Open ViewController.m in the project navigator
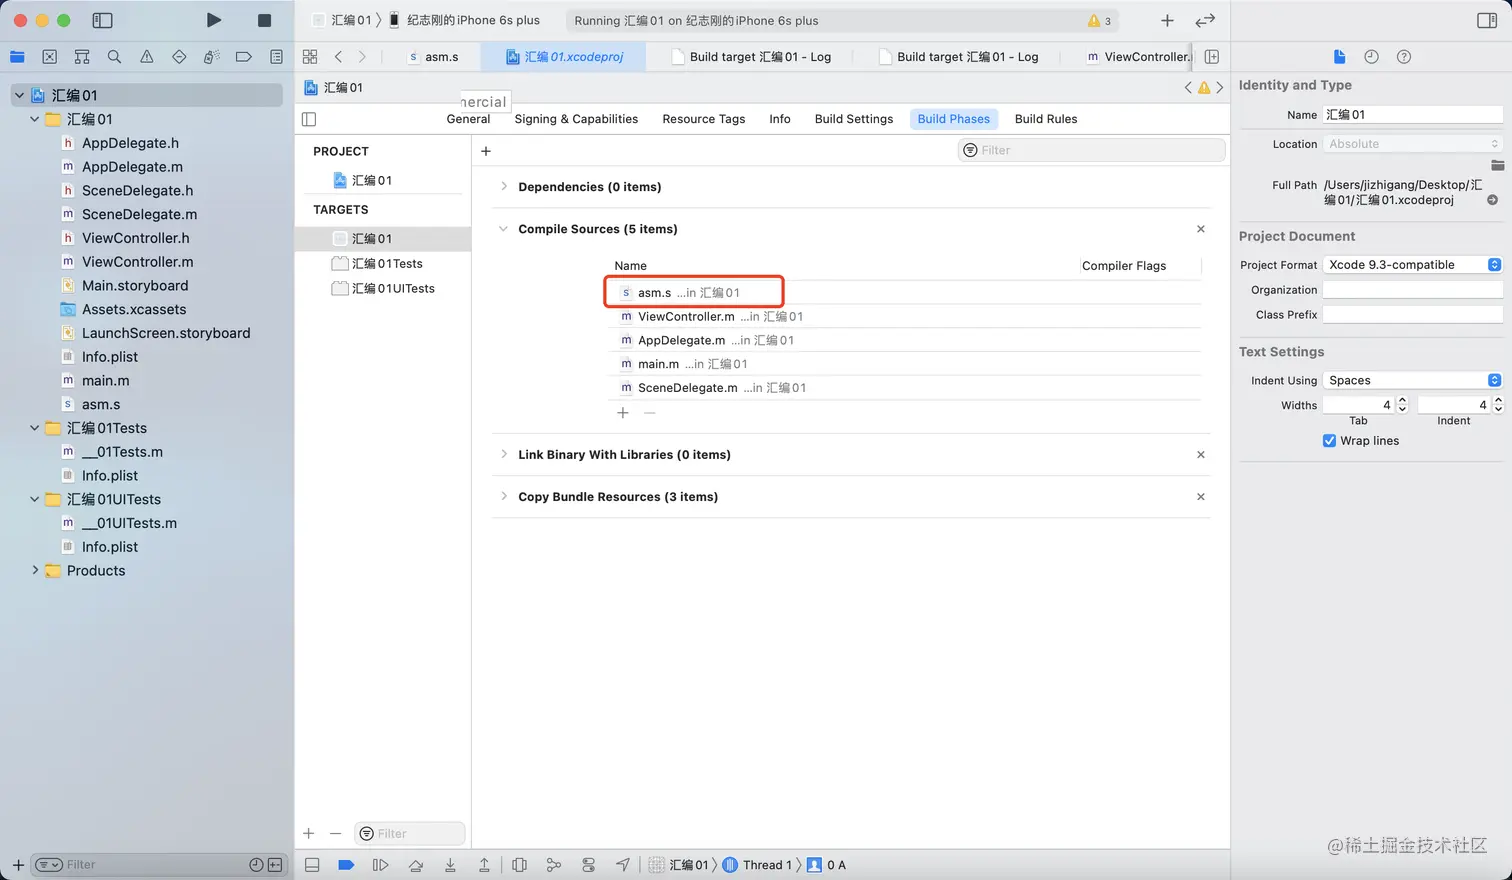Screen dimensions: 1512x880 [137, 262]
